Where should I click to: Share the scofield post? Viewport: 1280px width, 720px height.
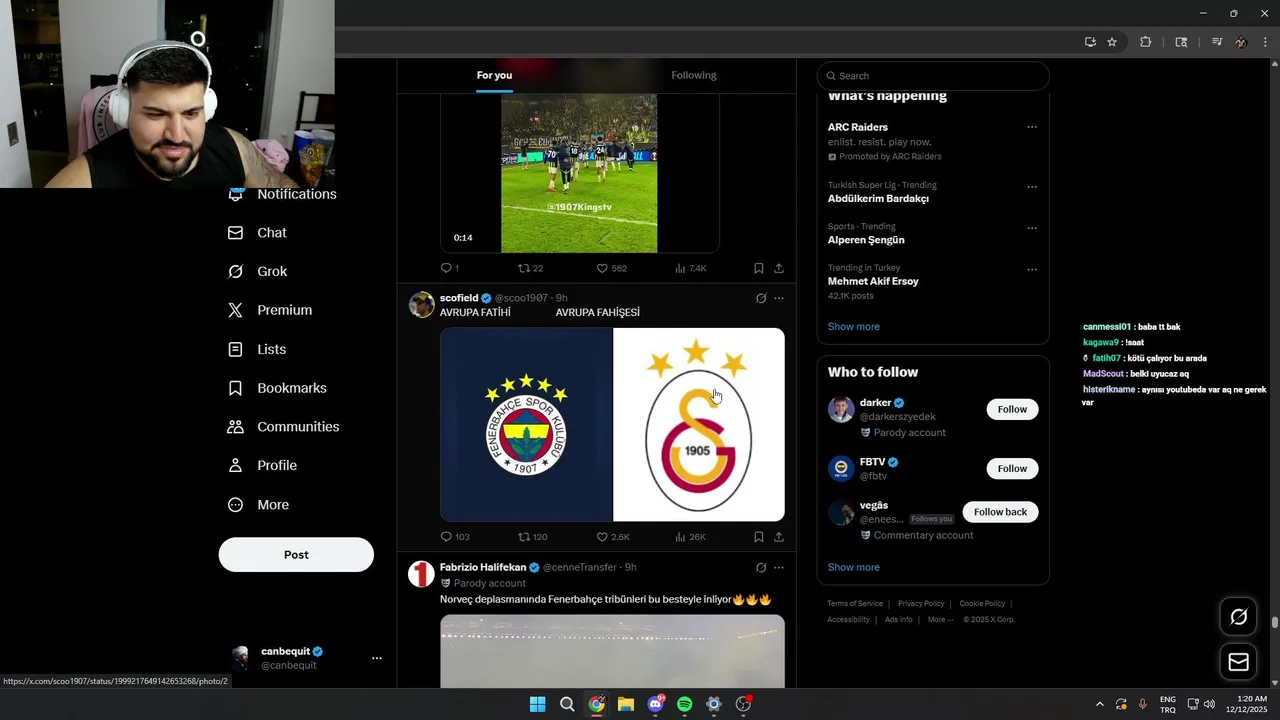click(x=779, y=537)
